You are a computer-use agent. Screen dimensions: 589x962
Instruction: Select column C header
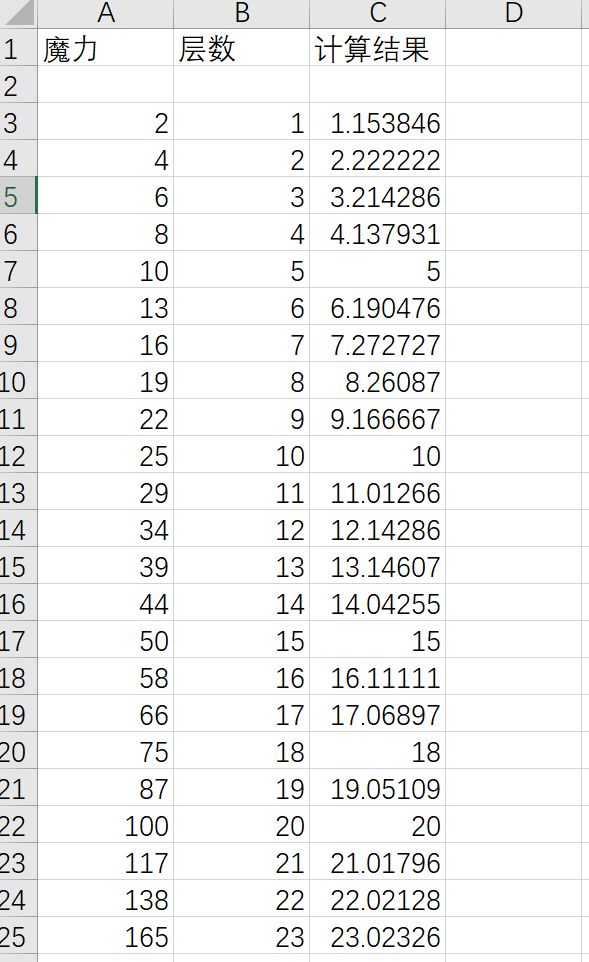tap(378, 13)
